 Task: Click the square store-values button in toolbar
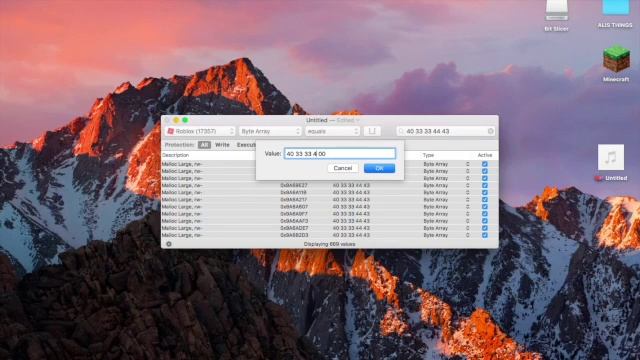pyautogui.click(x=372, y=131)
